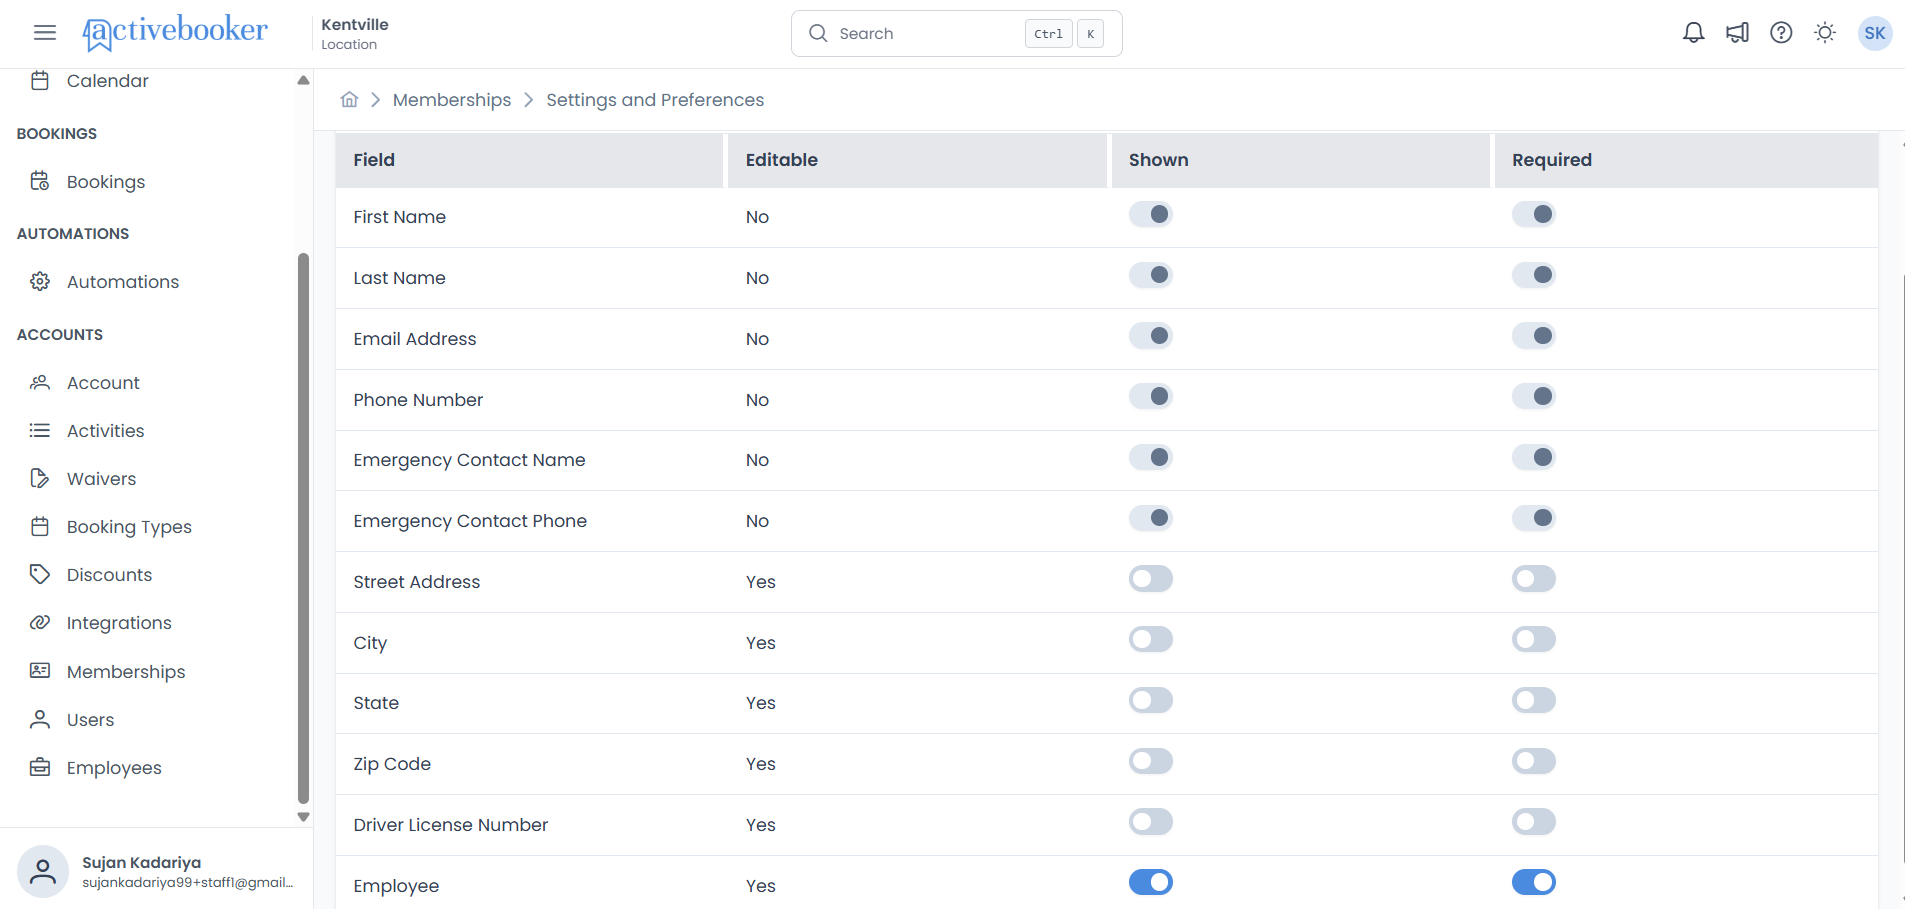This screenshot has width=1905, height=909.
Task: Click Emergency Contact Name field text
Action: pyautogui.click(x=469, y=460)
